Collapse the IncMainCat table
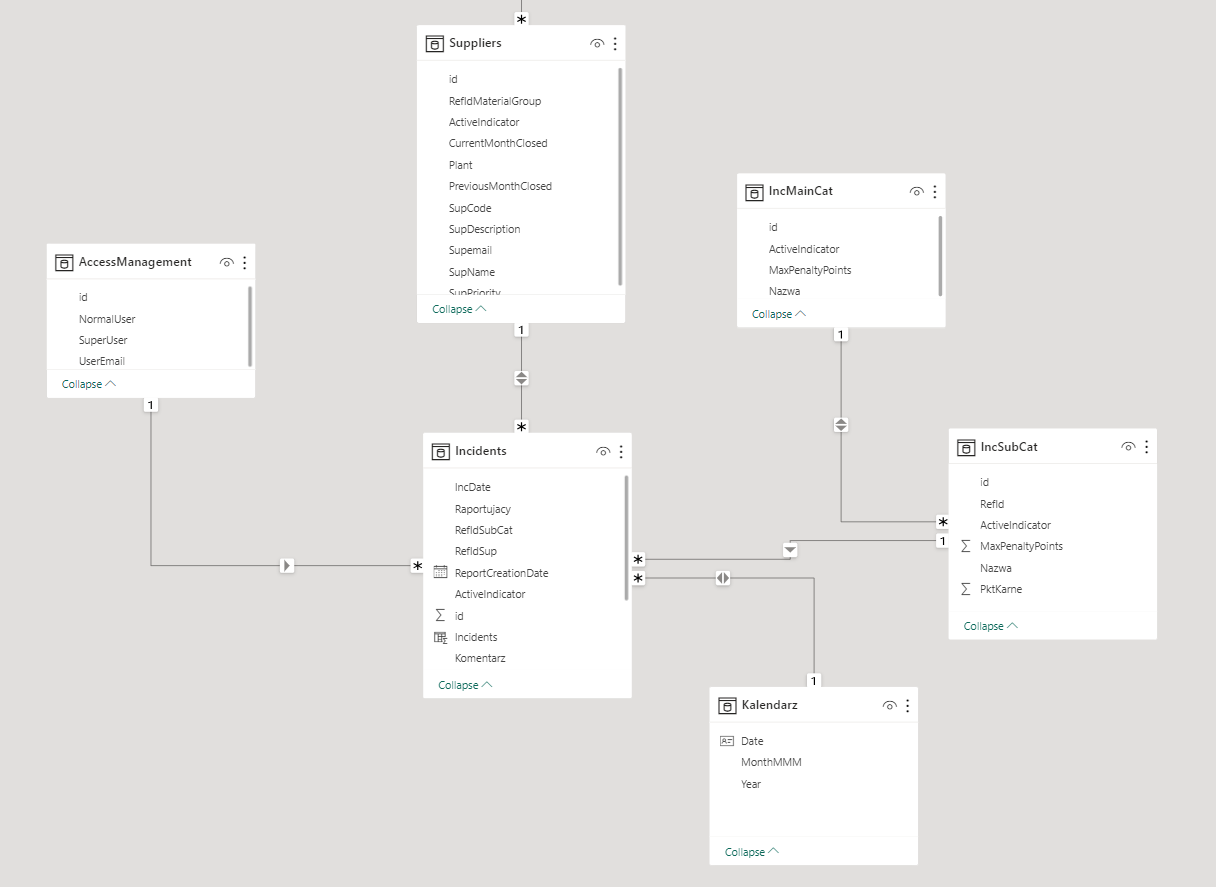1216x887 pixels. click(x=780, y=314)
